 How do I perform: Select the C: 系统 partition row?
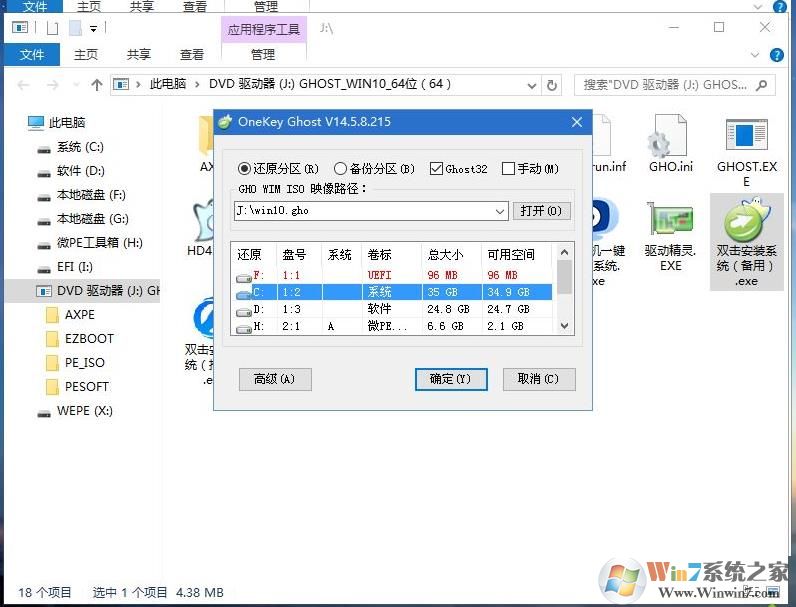tap(393, 292)
